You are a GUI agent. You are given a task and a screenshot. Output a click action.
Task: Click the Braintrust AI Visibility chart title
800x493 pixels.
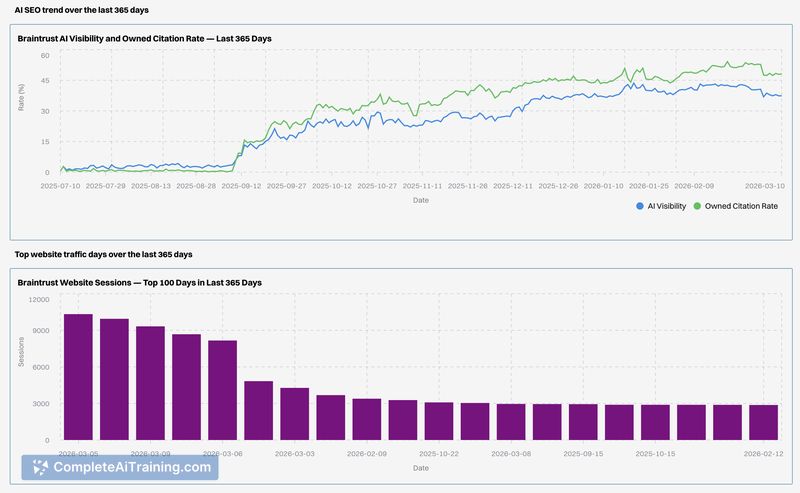click(145, 39)
